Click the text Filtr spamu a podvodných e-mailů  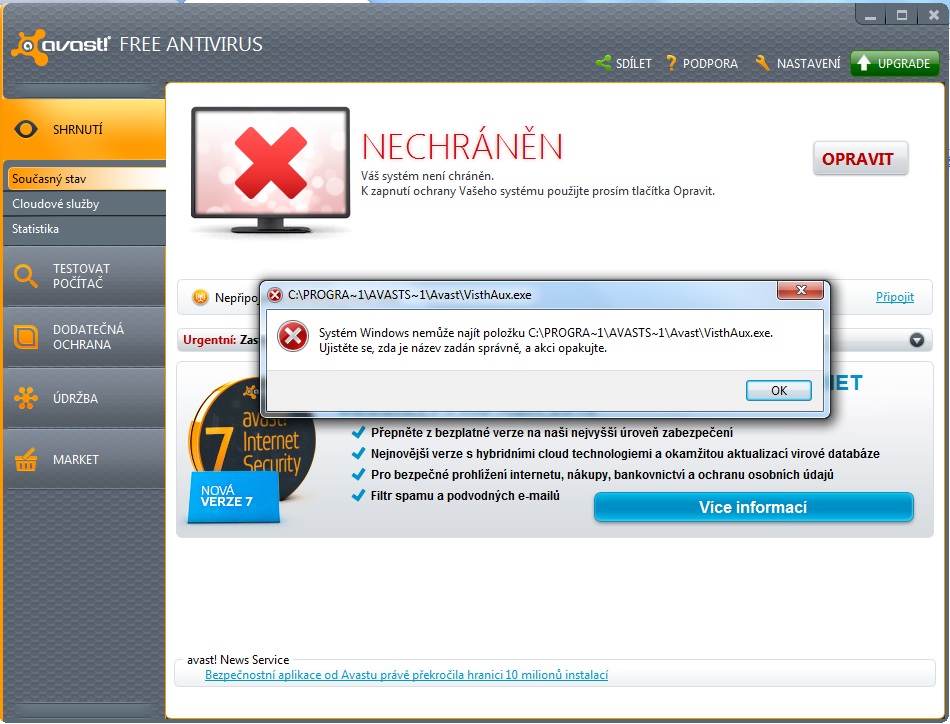pyautogui.click(x=465, y=496)
